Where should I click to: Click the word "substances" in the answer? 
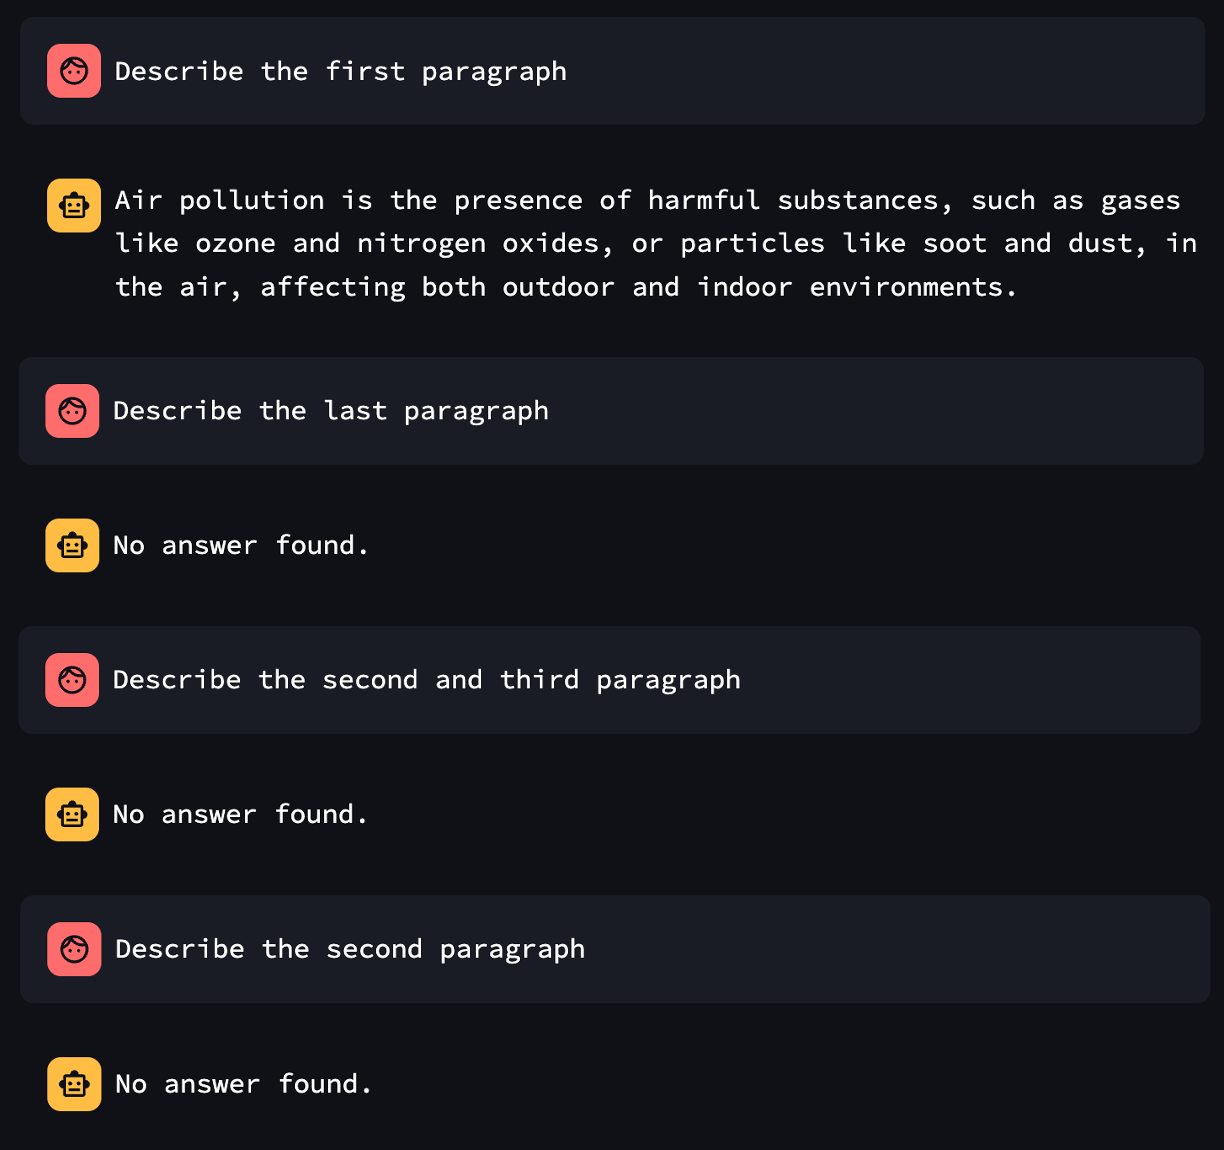click(858, 201)
